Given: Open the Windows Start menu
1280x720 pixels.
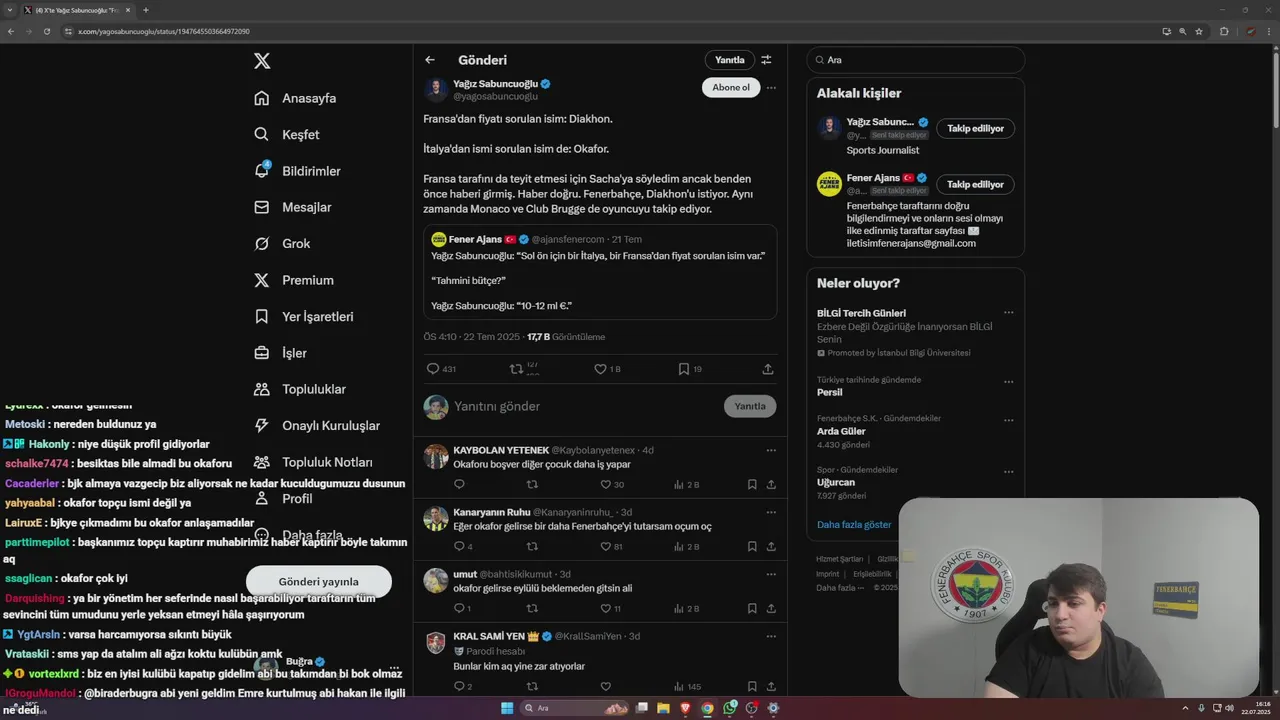Looking at the screenshot, I should point(507,708).
